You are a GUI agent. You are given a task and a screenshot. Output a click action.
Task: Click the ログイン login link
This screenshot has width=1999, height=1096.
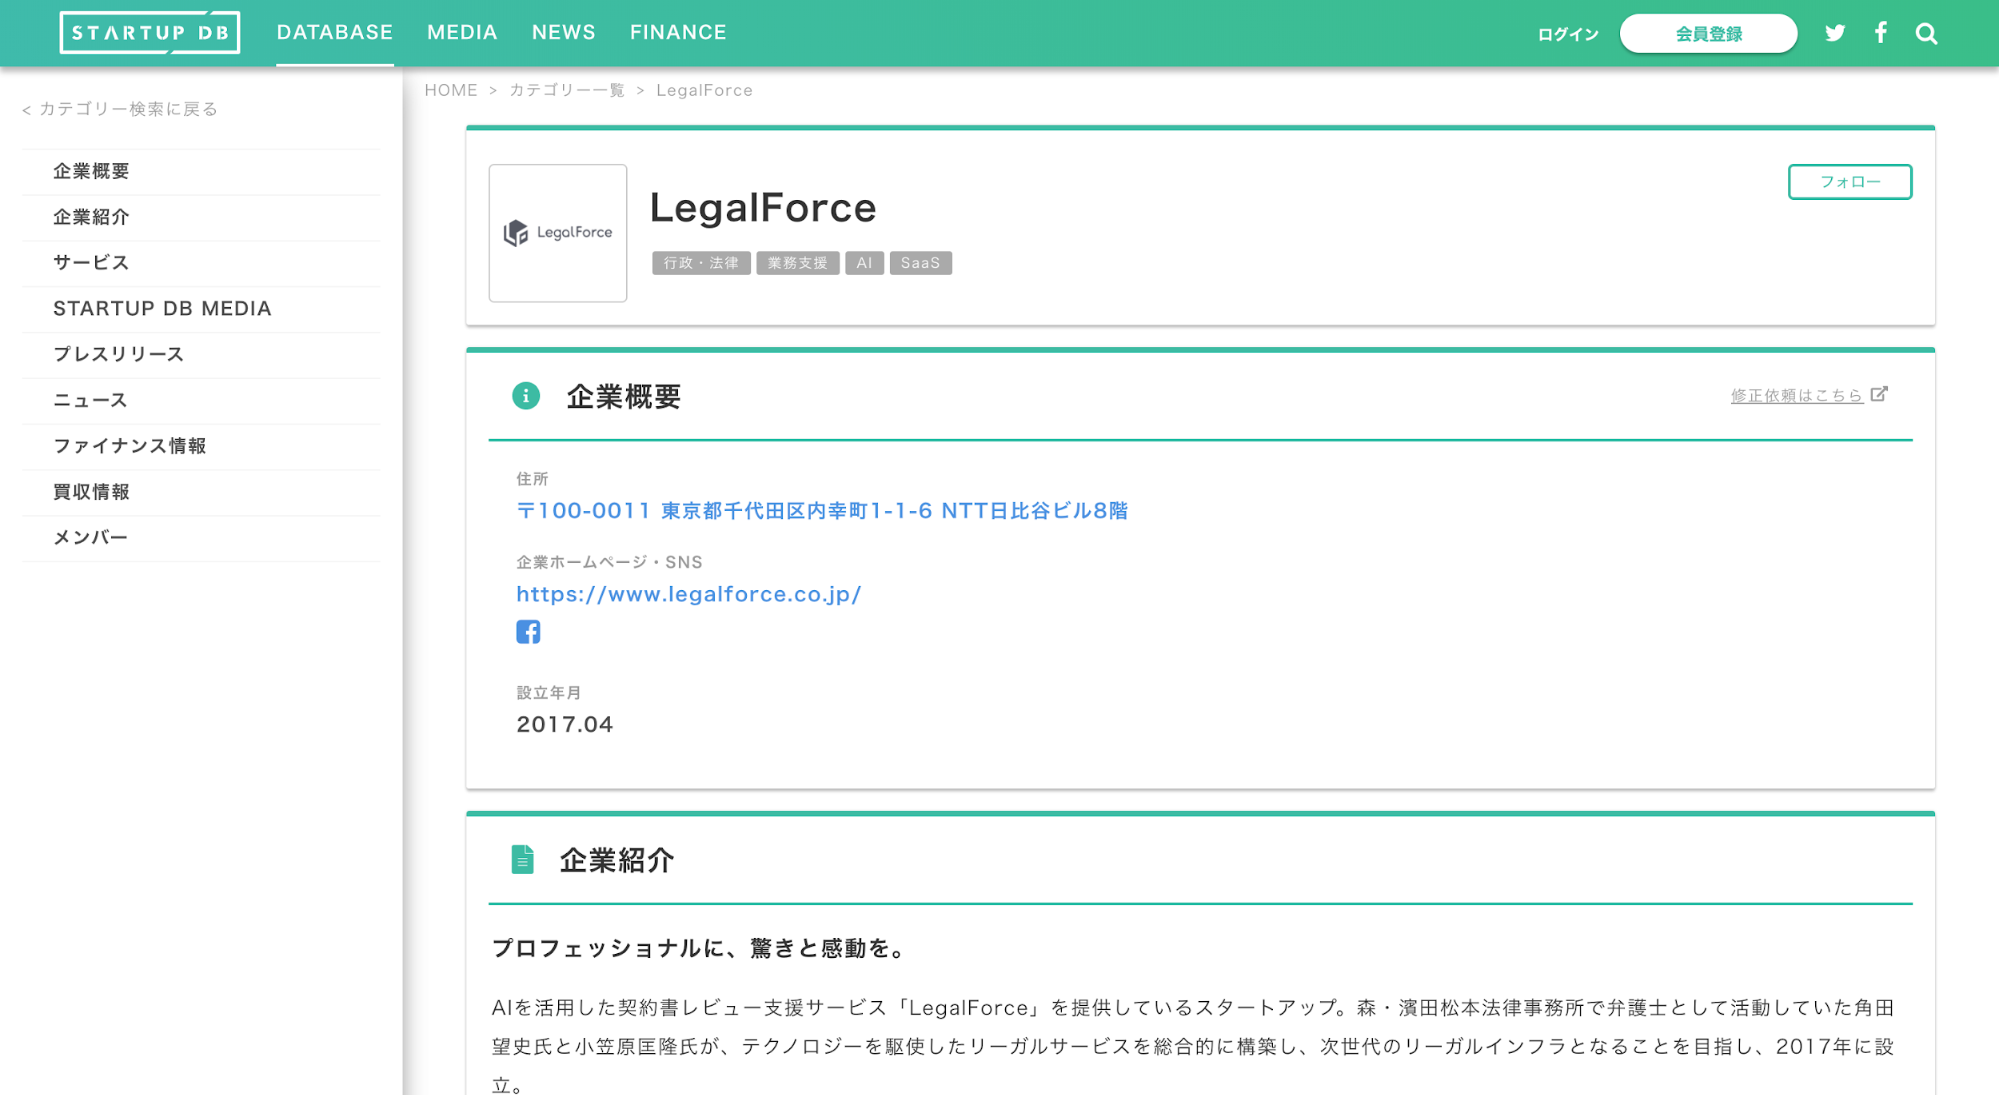pos(1568,34)
